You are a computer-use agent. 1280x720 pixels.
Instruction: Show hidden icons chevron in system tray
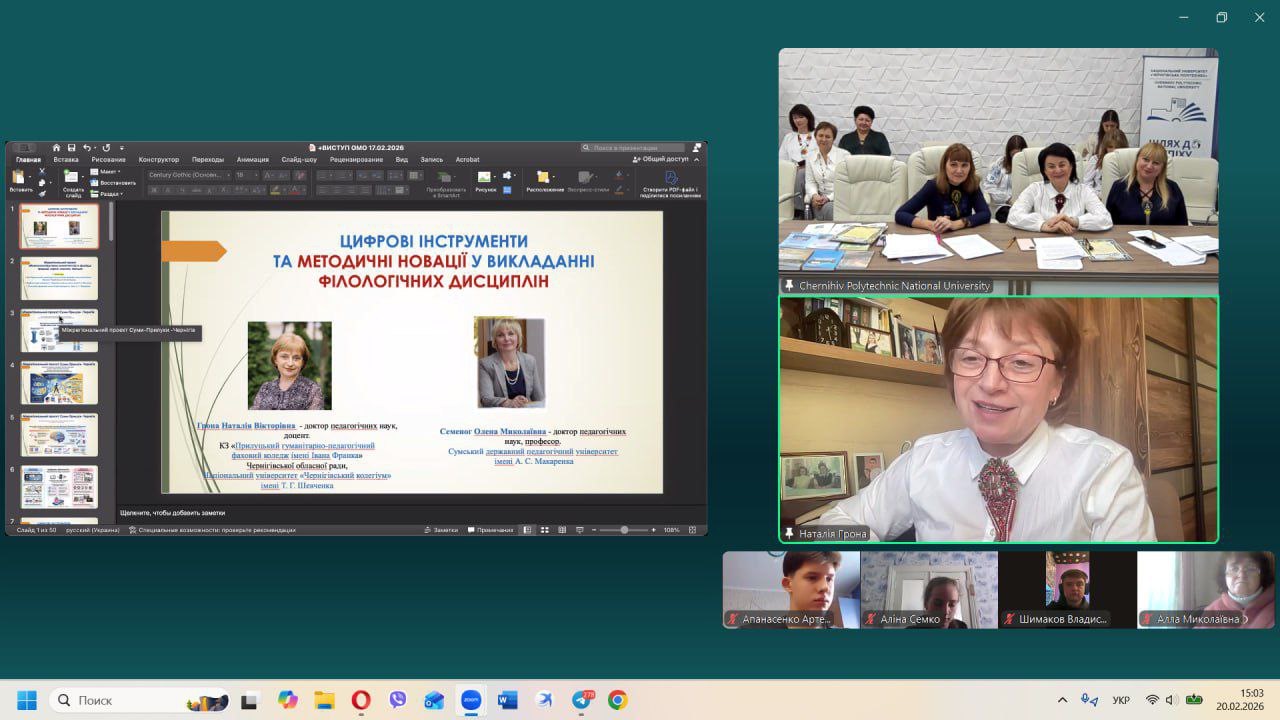tap(1062, 700)
